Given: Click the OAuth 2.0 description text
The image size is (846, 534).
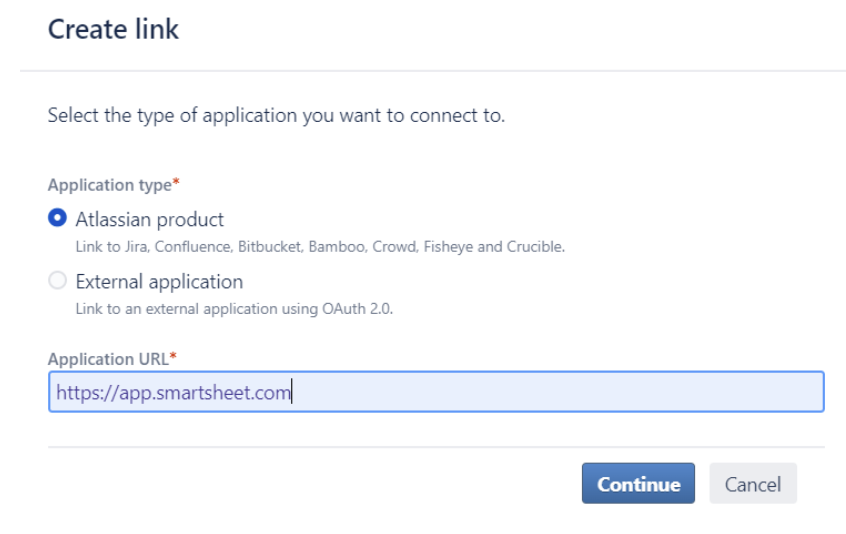Looking at the screenshot, I should pos(234,308).
